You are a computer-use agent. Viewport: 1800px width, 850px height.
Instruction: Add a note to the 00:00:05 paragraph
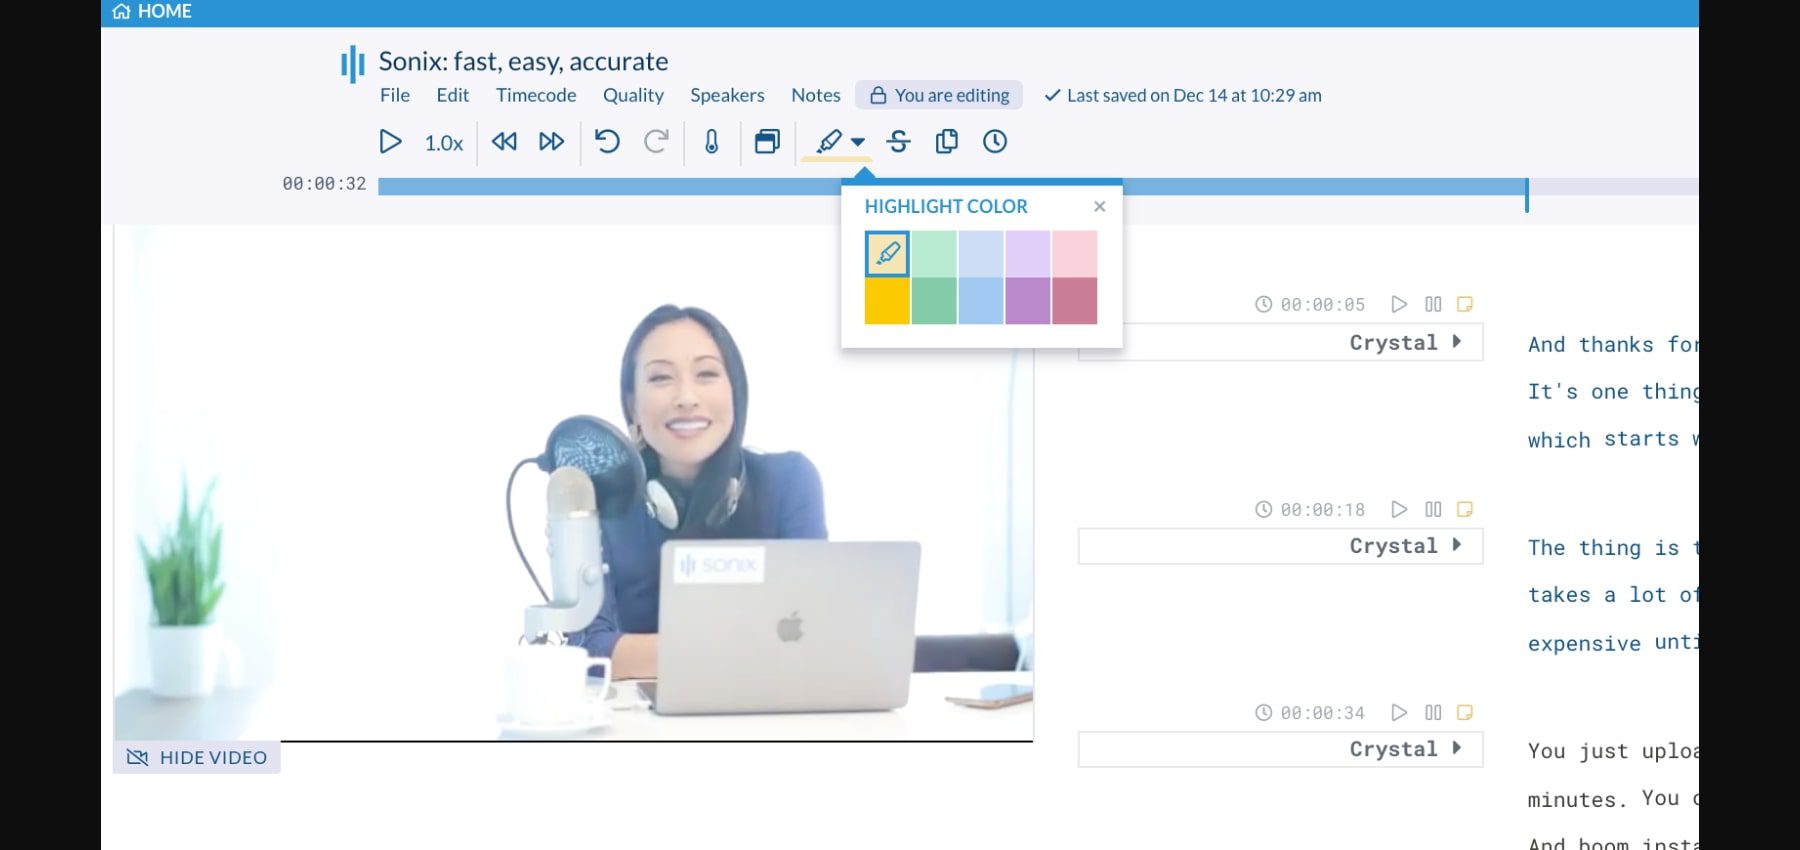point(1464,304)
